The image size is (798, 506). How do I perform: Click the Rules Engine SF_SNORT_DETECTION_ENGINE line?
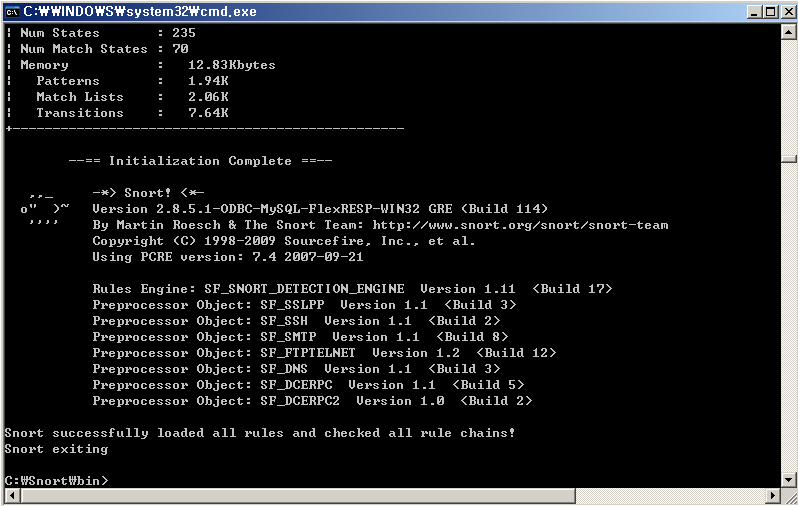point(352,289)
